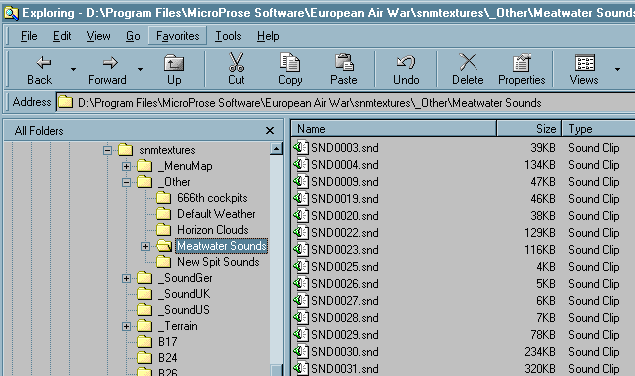Select the New Spit Sounds folder

(218, 262)
